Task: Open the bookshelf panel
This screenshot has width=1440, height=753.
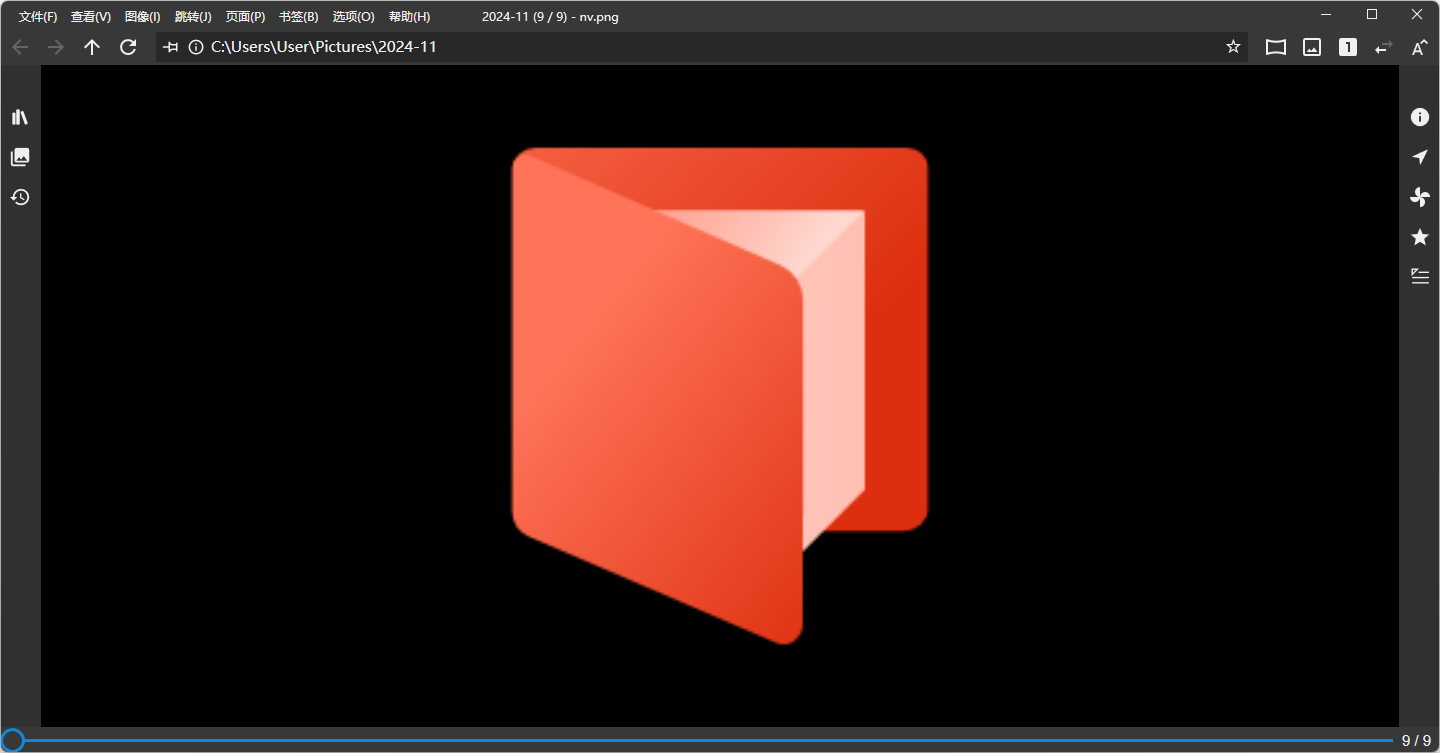Action: point(20,117)
